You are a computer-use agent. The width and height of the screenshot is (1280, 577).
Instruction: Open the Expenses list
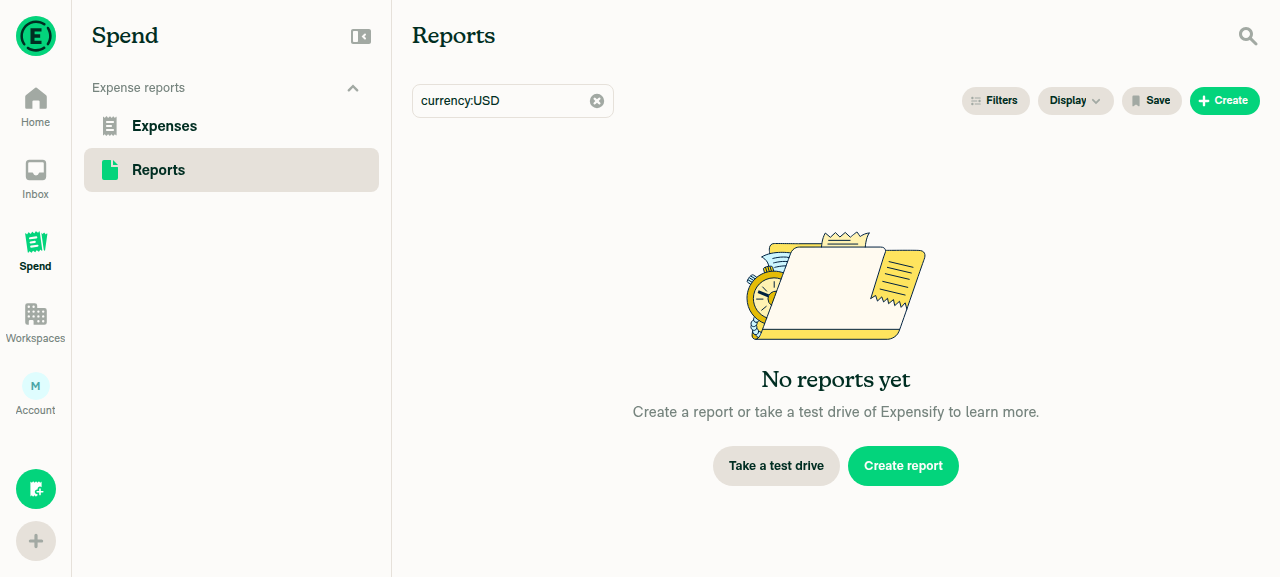click(x=231, y=126)
